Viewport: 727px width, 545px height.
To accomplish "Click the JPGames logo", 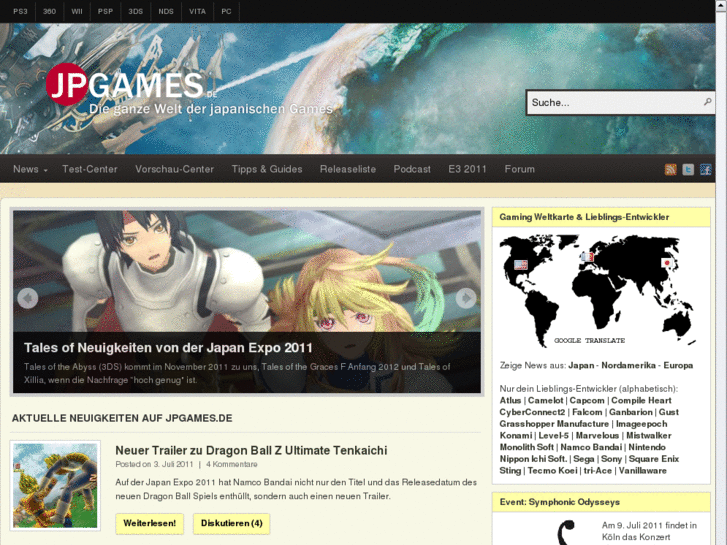I will click(x=132, y=85).
